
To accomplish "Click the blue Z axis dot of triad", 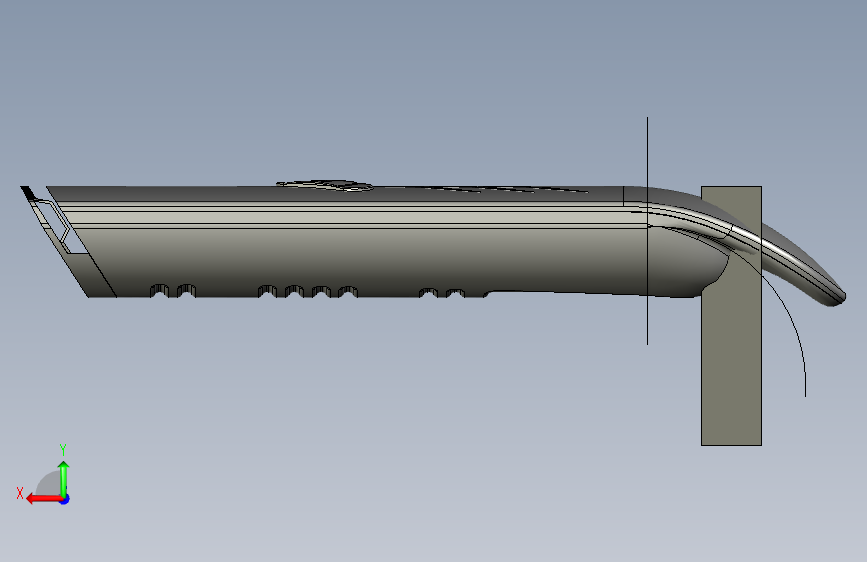I will pyautogui.click(x=65, y=499).
